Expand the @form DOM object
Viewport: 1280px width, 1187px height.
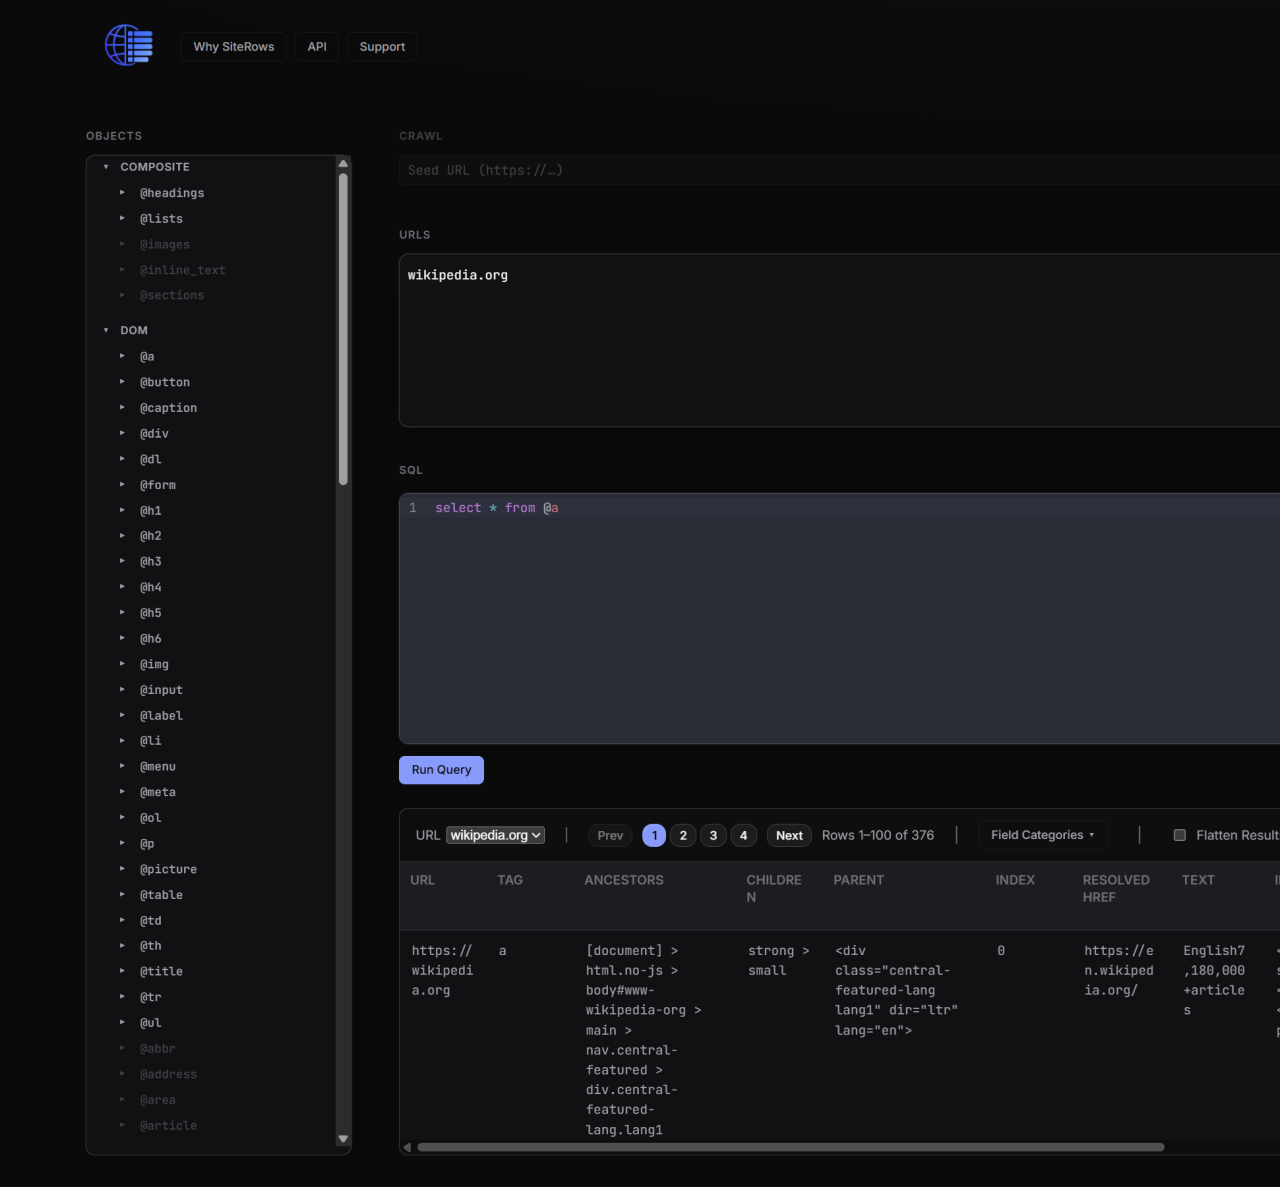123,485
